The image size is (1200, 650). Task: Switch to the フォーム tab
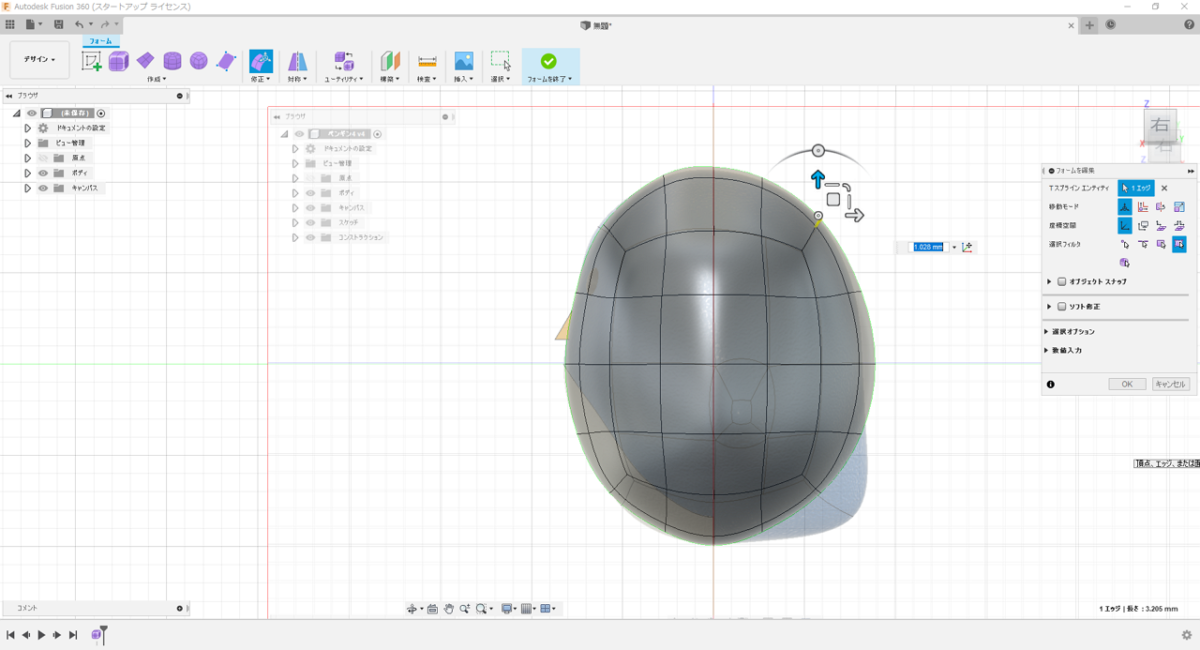pos(101,41)
